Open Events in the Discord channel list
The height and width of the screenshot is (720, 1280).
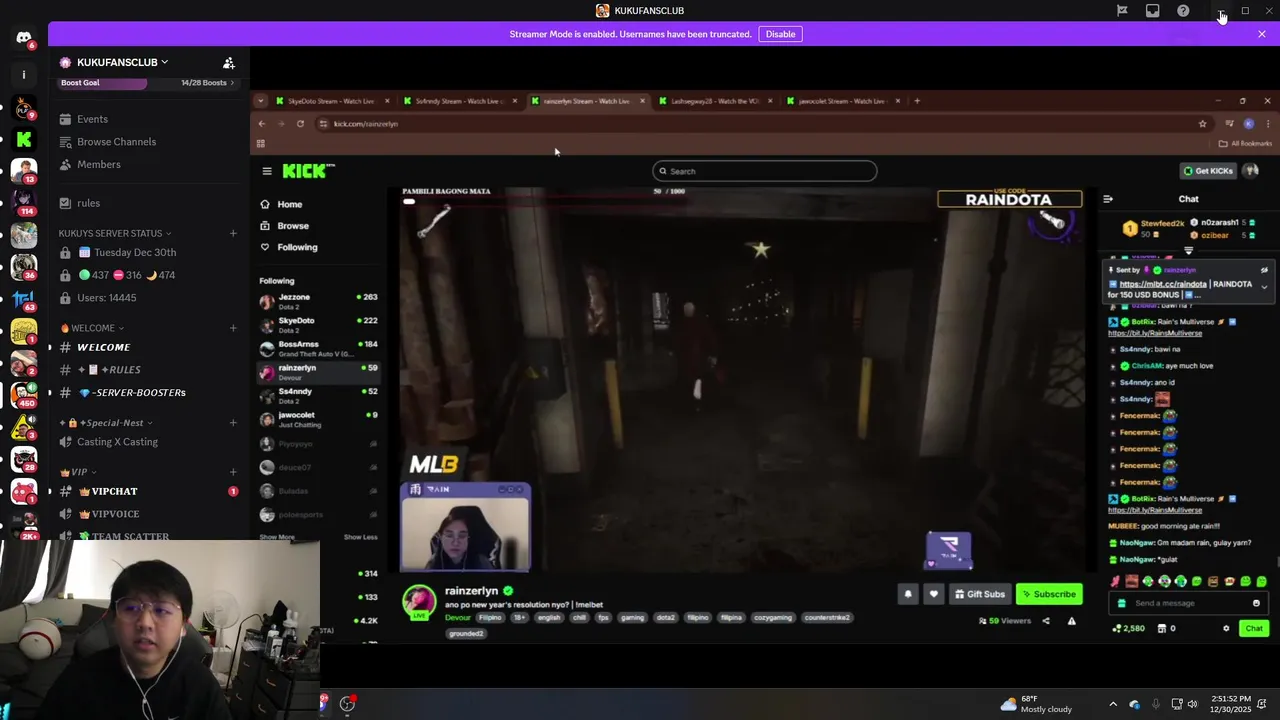(92, 119)
